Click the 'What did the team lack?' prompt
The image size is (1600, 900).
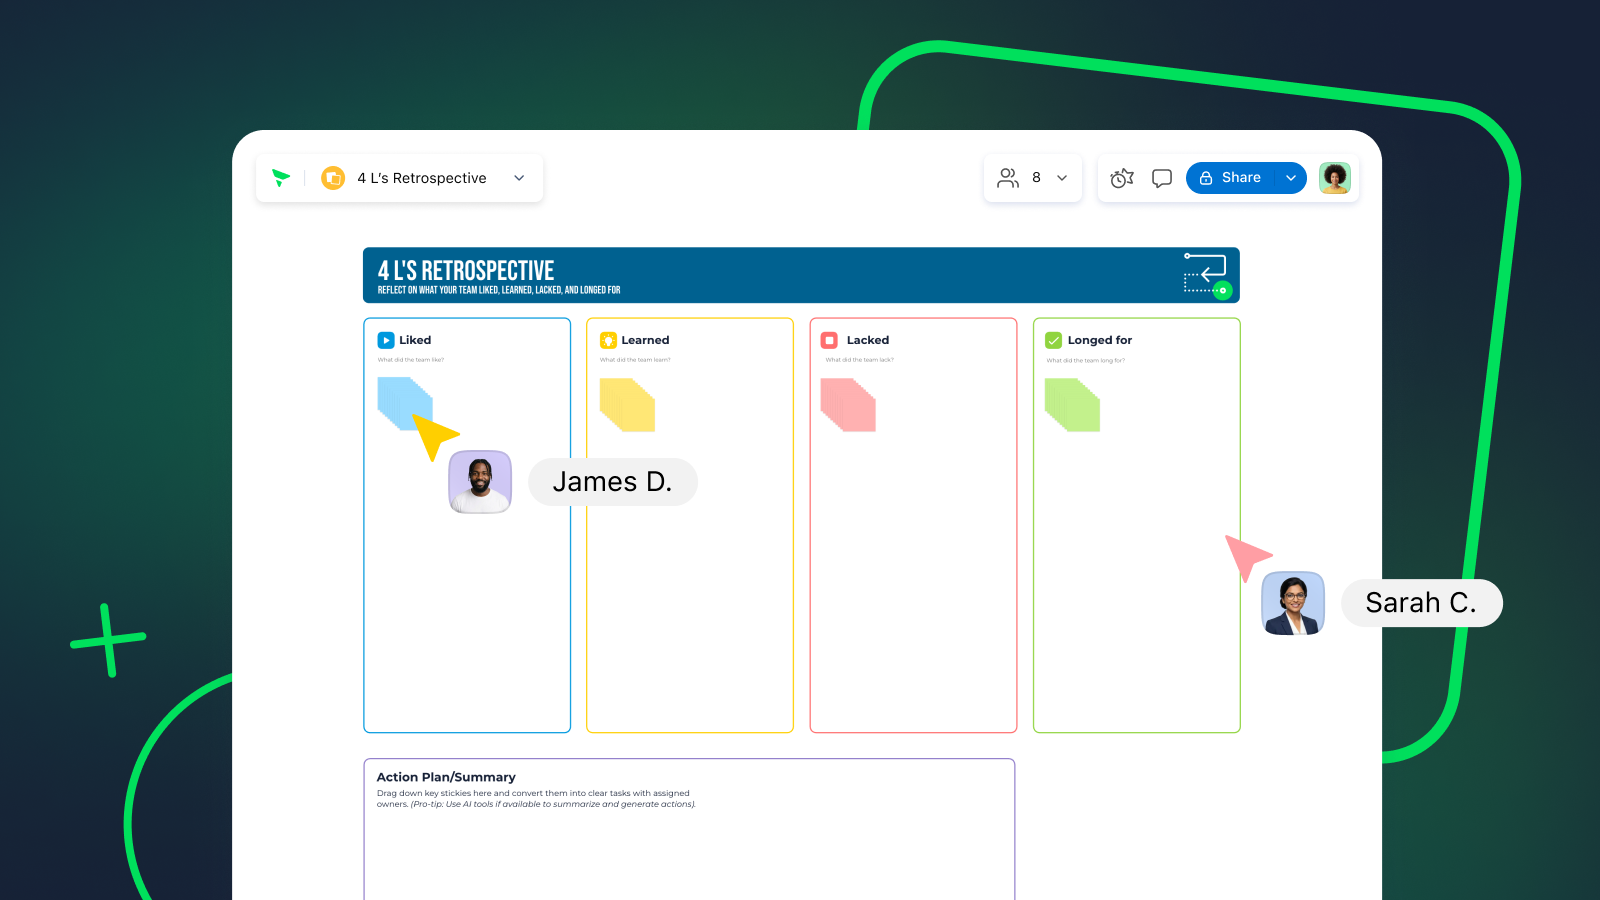click(859, 360)
